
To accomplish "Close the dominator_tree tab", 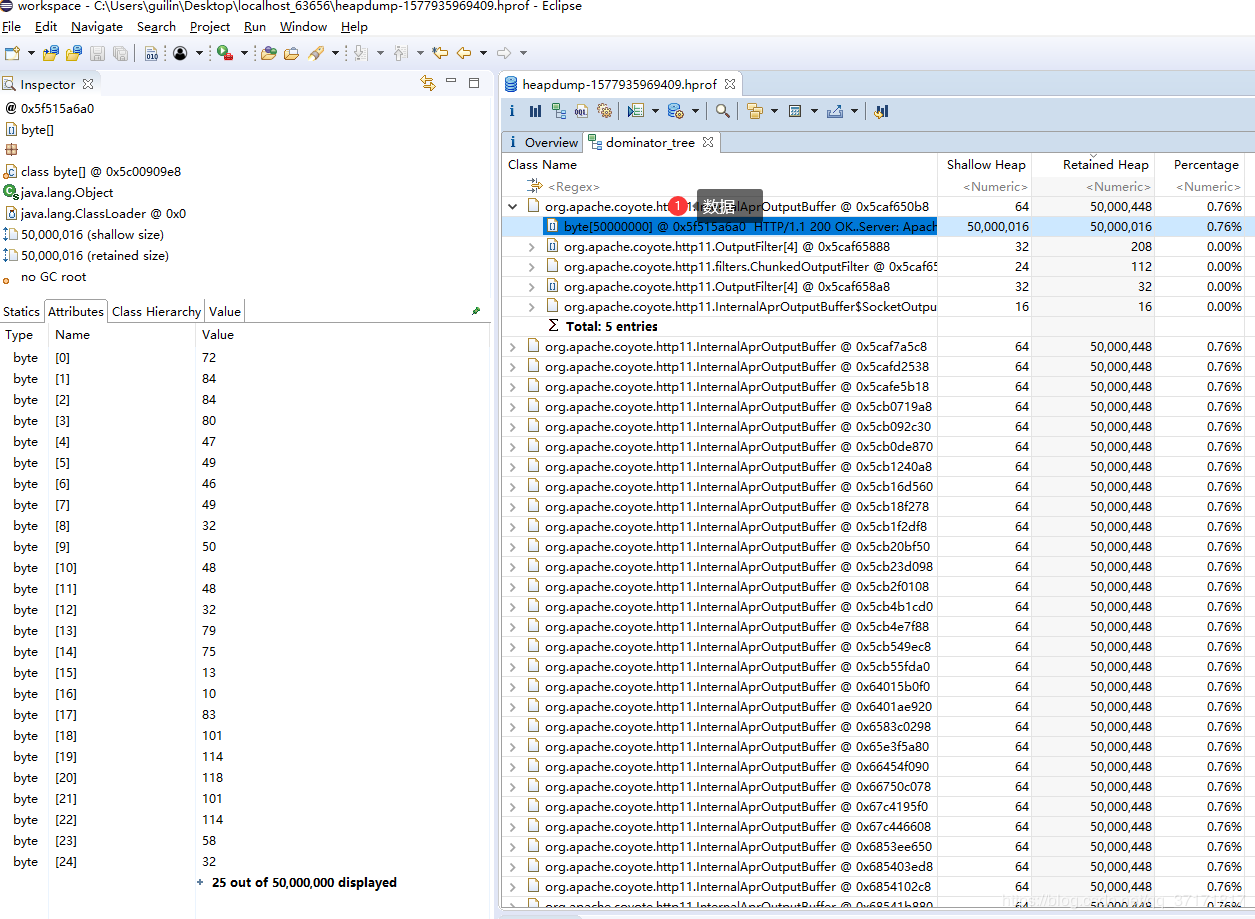I will (x=708, y=142).
